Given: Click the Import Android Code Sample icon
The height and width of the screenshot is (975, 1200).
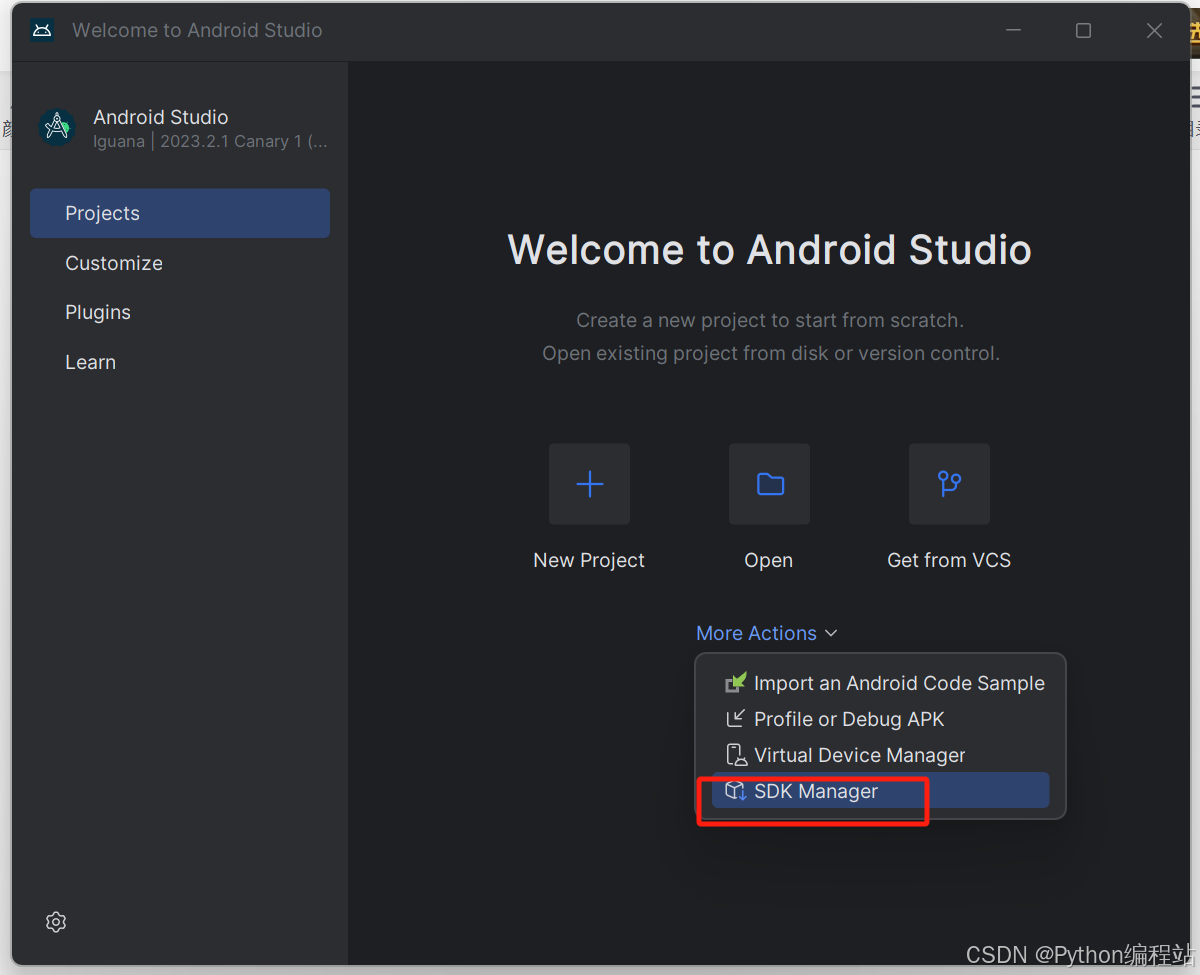Looking at the screenshot, I should [736, 683].
